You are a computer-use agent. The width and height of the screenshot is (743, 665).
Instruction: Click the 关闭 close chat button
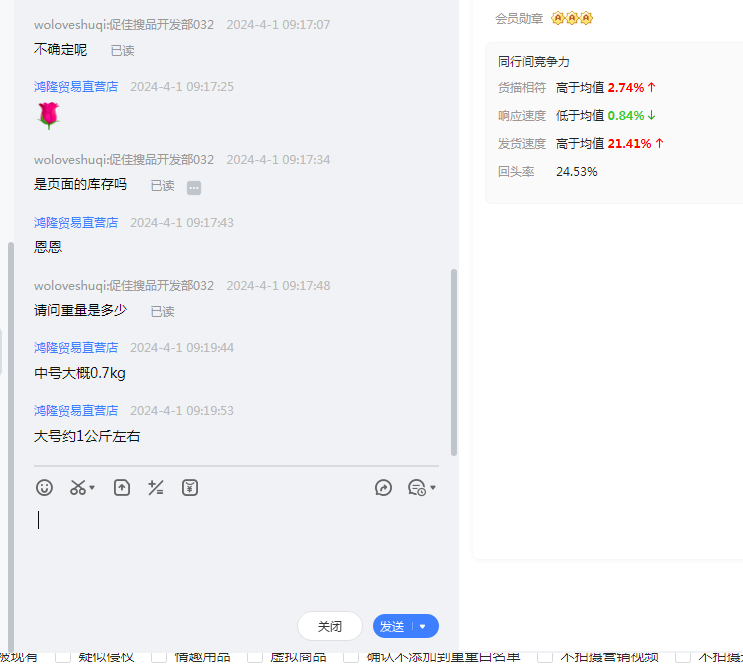click(330, 626)
